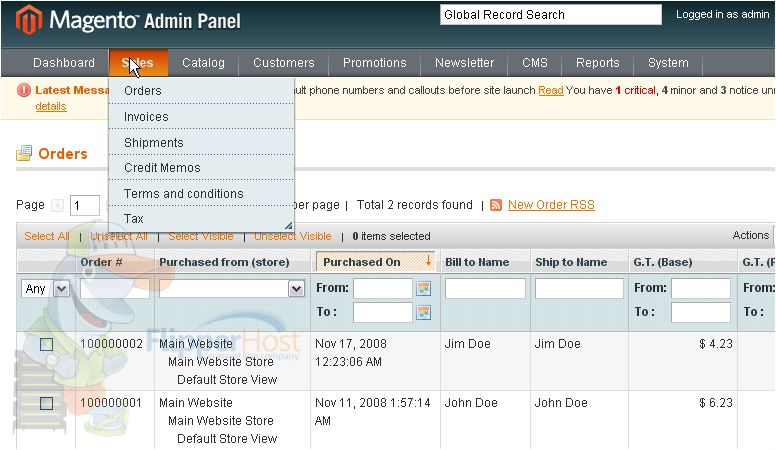Sort by Order # column header
Image resolution: width=776 pixels, height=450 pixels.
[x=101, y=262]
